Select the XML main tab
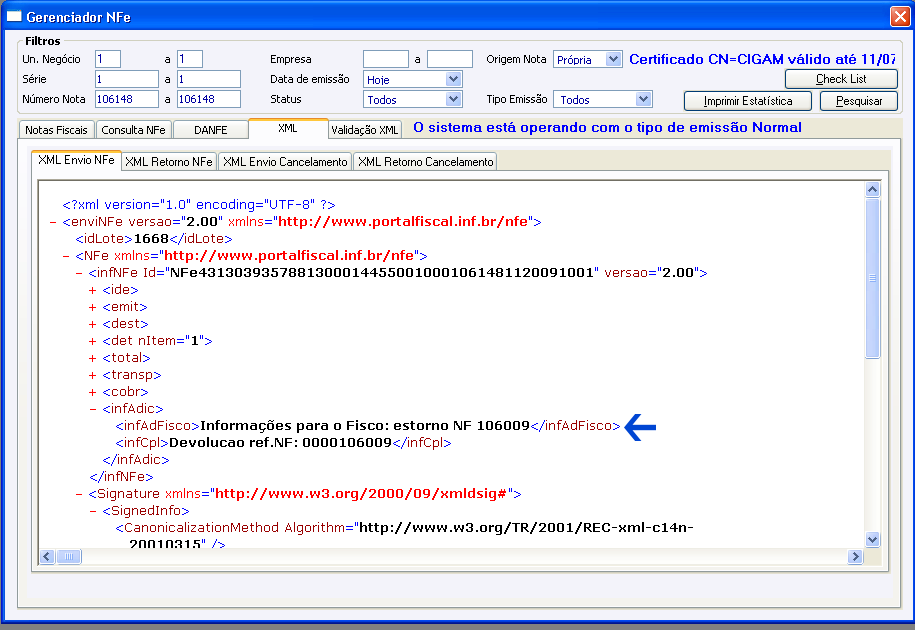This screenshot has width=915, height=630. [288, 128]
